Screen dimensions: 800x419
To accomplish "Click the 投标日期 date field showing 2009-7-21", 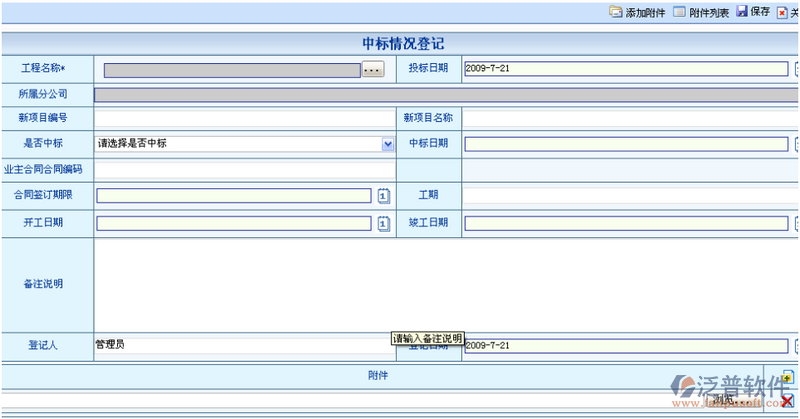I will point(626,69).
